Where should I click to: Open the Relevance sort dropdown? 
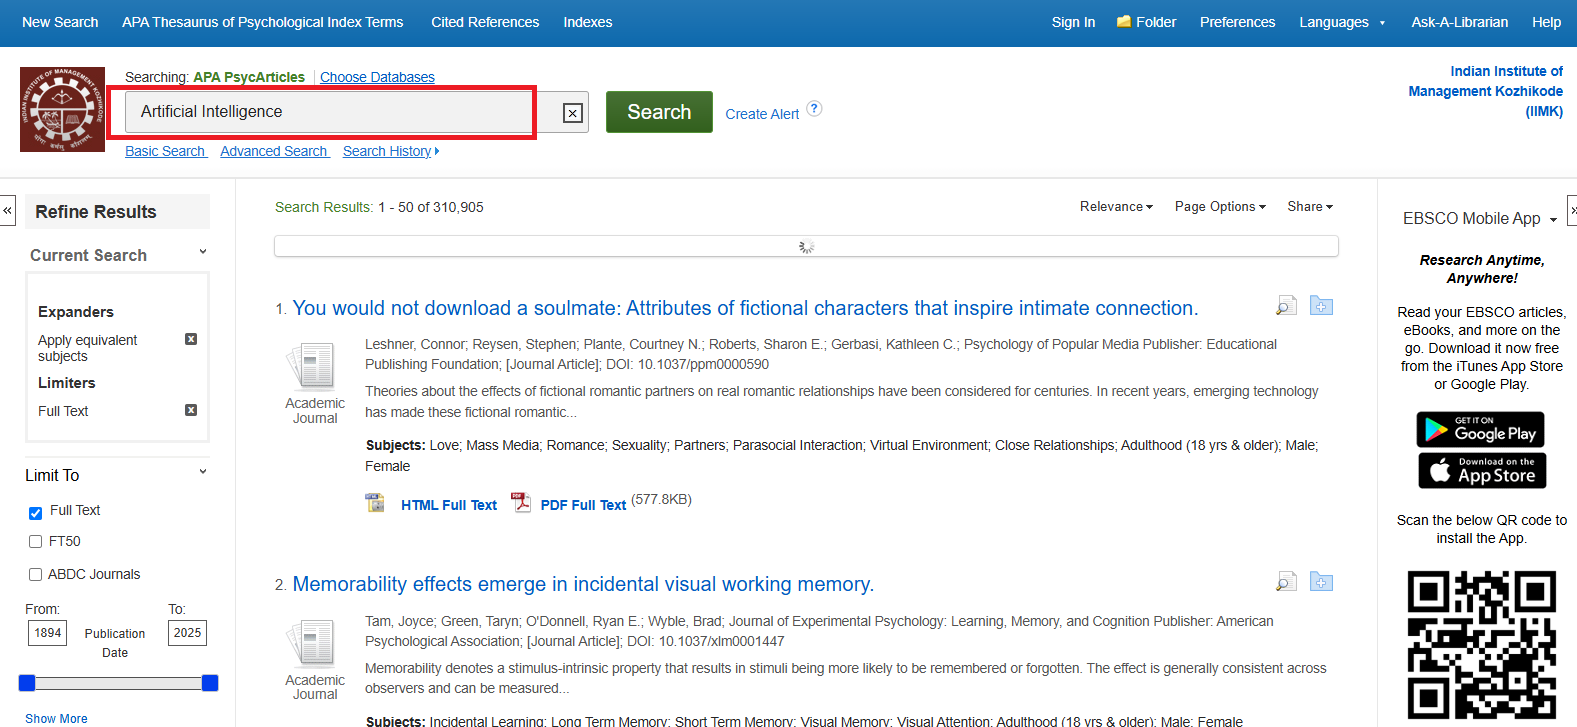[1116, 207]
